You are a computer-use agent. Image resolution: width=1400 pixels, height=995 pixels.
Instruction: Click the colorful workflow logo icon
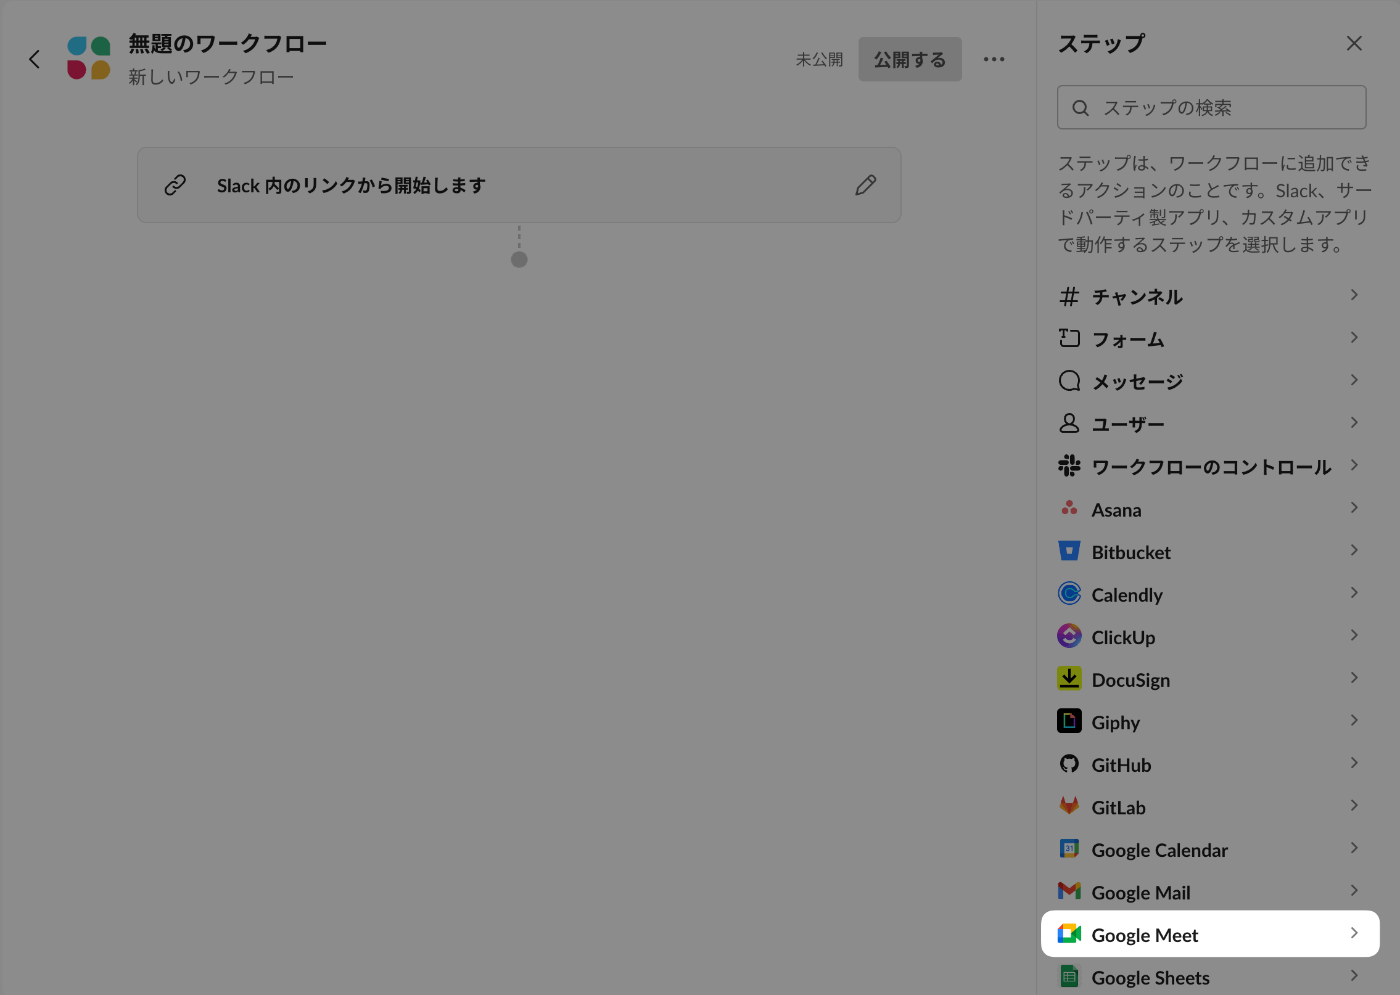coord(88,58)
